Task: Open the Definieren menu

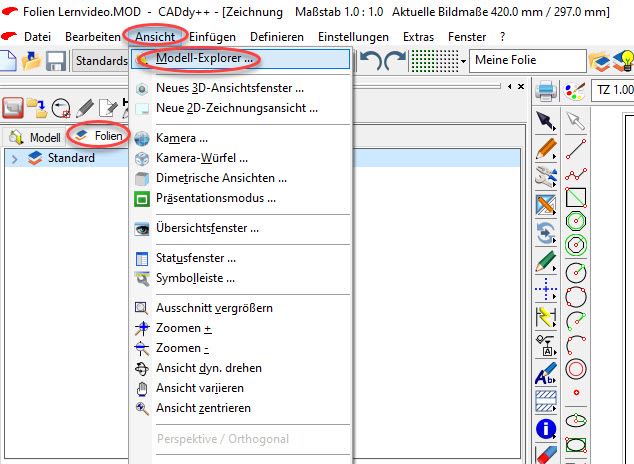Action: point(277,37)
